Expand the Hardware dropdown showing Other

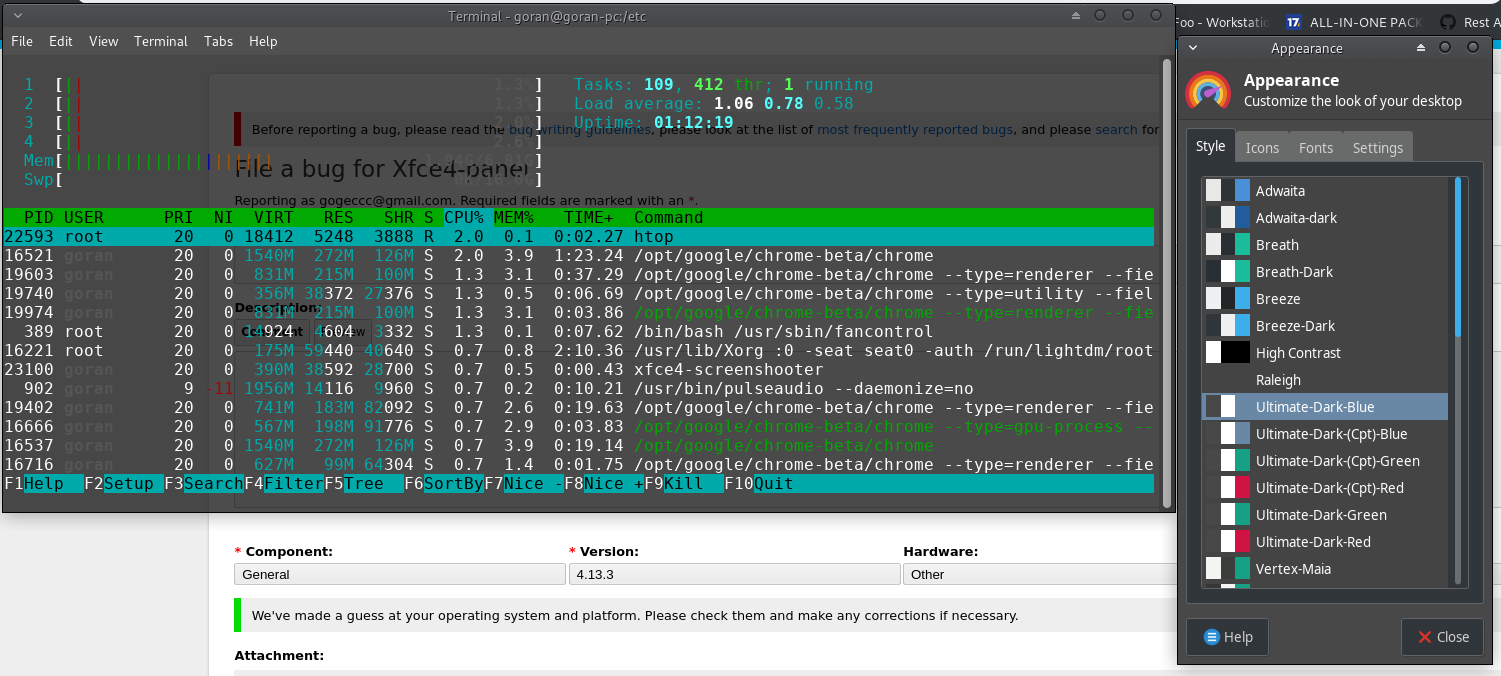(x=1040, y=575)
